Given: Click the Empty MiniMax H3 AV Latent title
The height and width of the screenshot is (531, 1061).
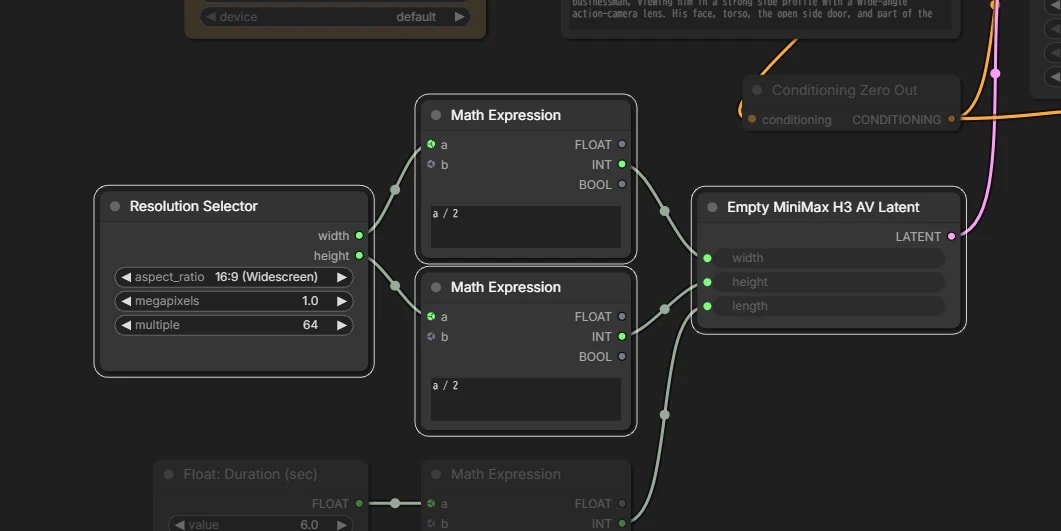Looking at the screenshot, I should (823, 207).
